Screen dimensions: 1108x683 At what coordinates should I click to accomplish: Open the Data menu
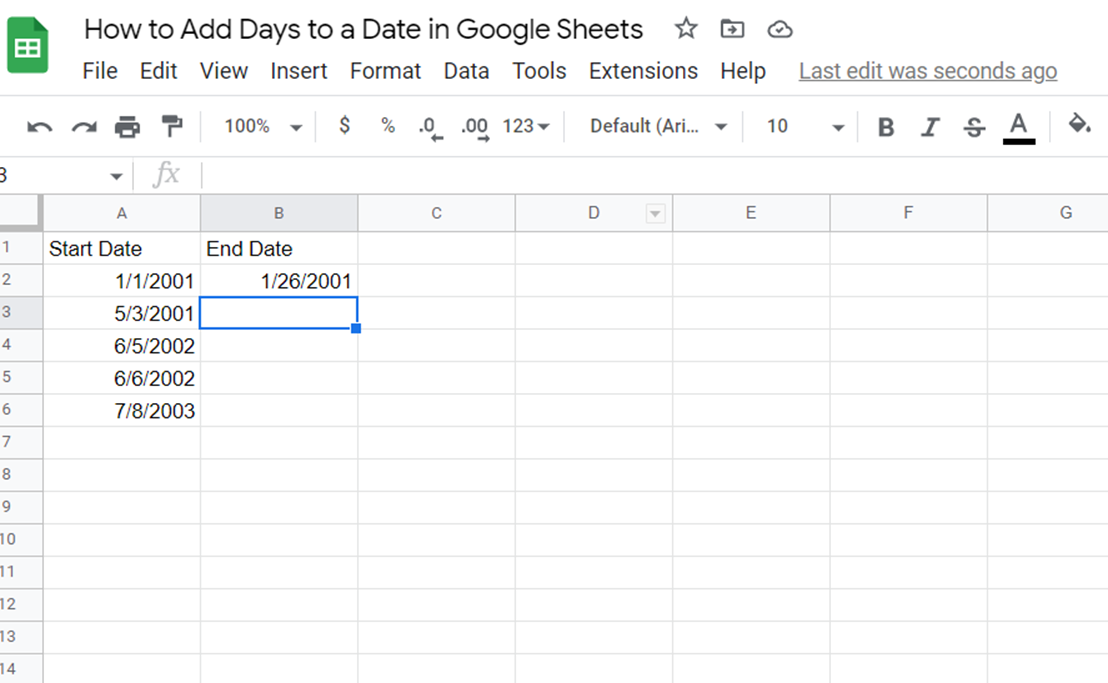[466, 71]
